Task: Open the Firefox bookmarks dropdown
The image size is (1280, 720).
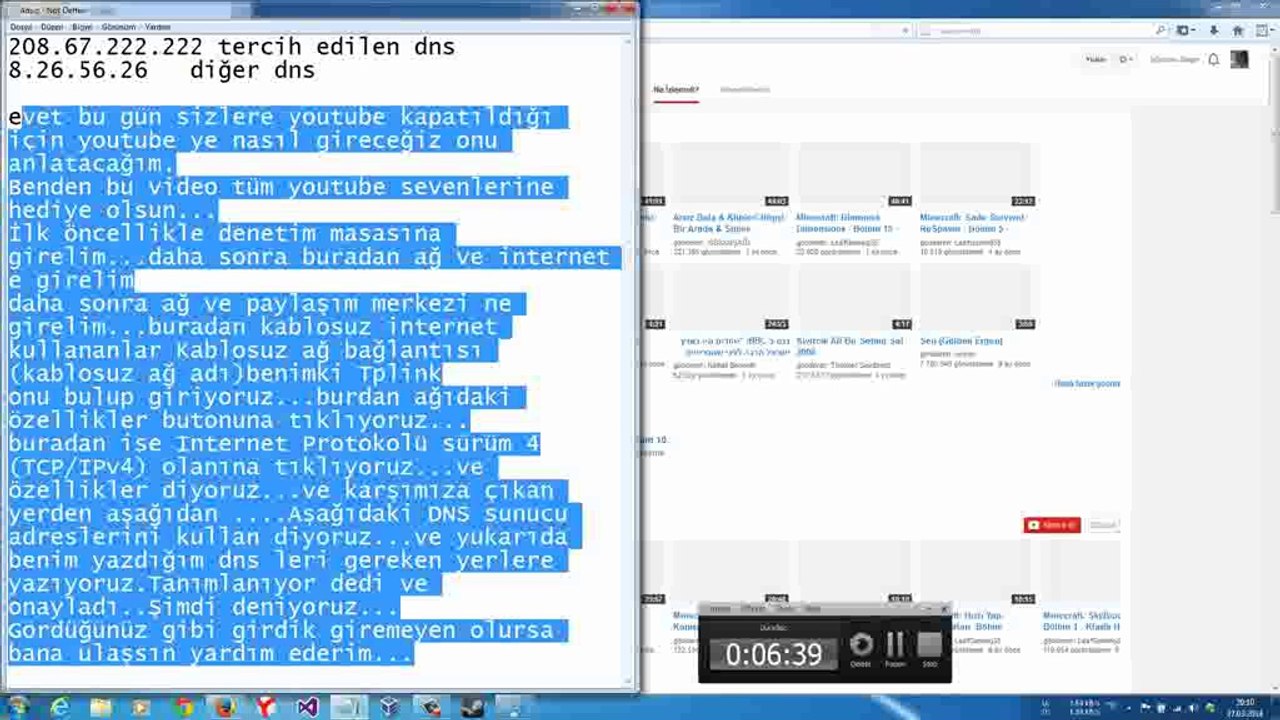Action: pyautogui.click(x=1186, y=31)
